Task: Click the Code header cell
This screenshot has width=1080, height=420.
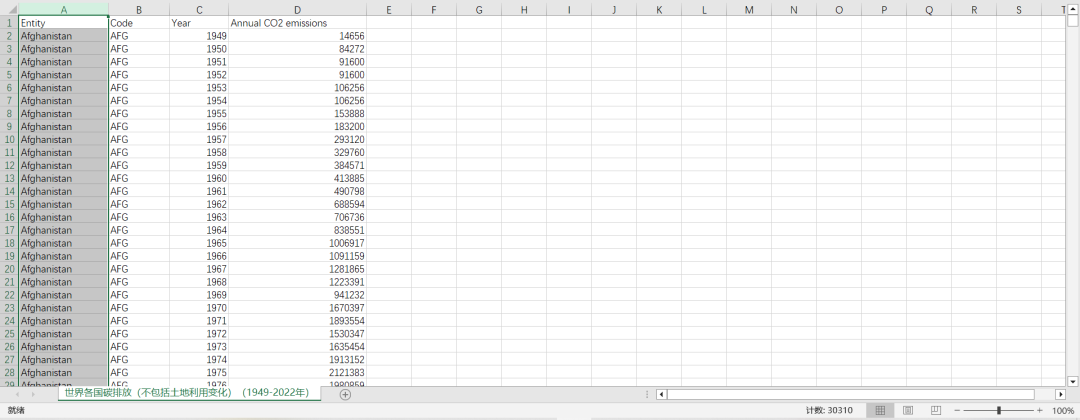Action: 139,23
